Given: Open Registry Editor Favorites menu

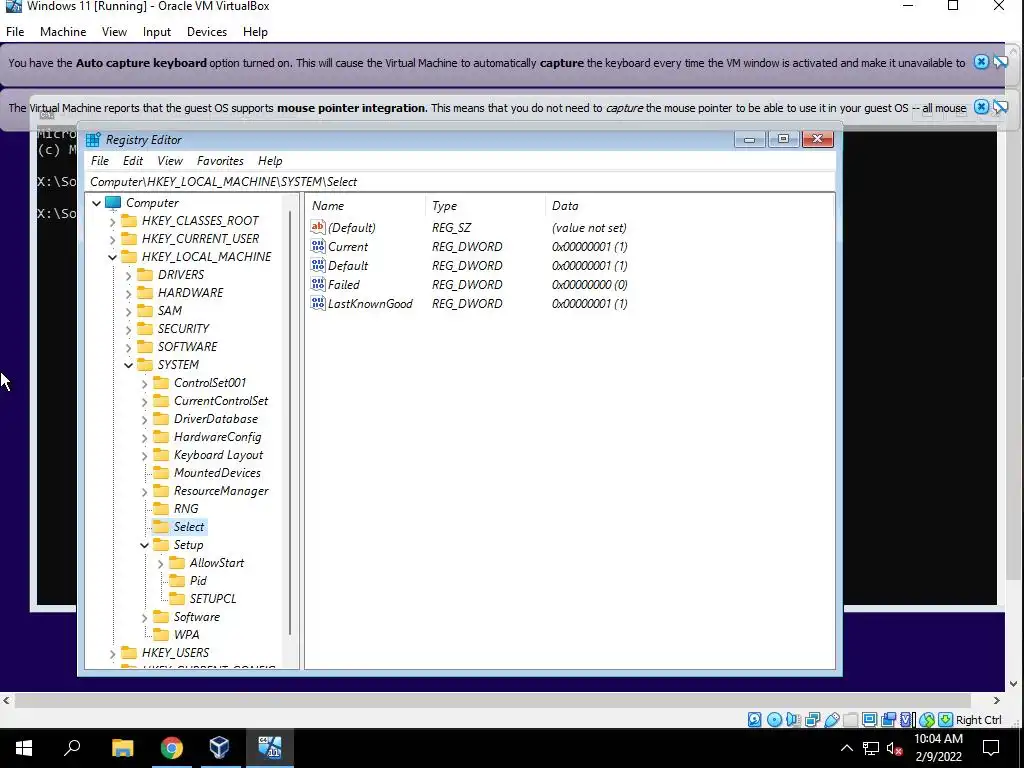Looking at the screenshot, I should click(x=220, y=161).
